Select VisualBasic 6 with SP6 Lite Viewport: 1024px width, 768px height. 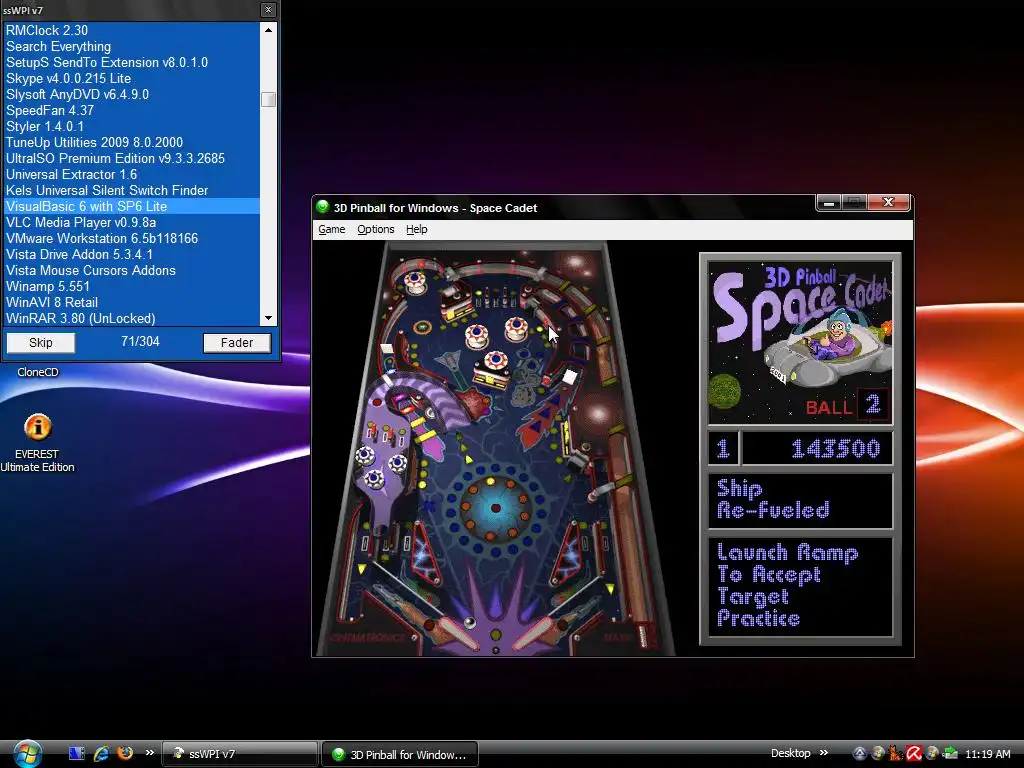click(133, 206)
